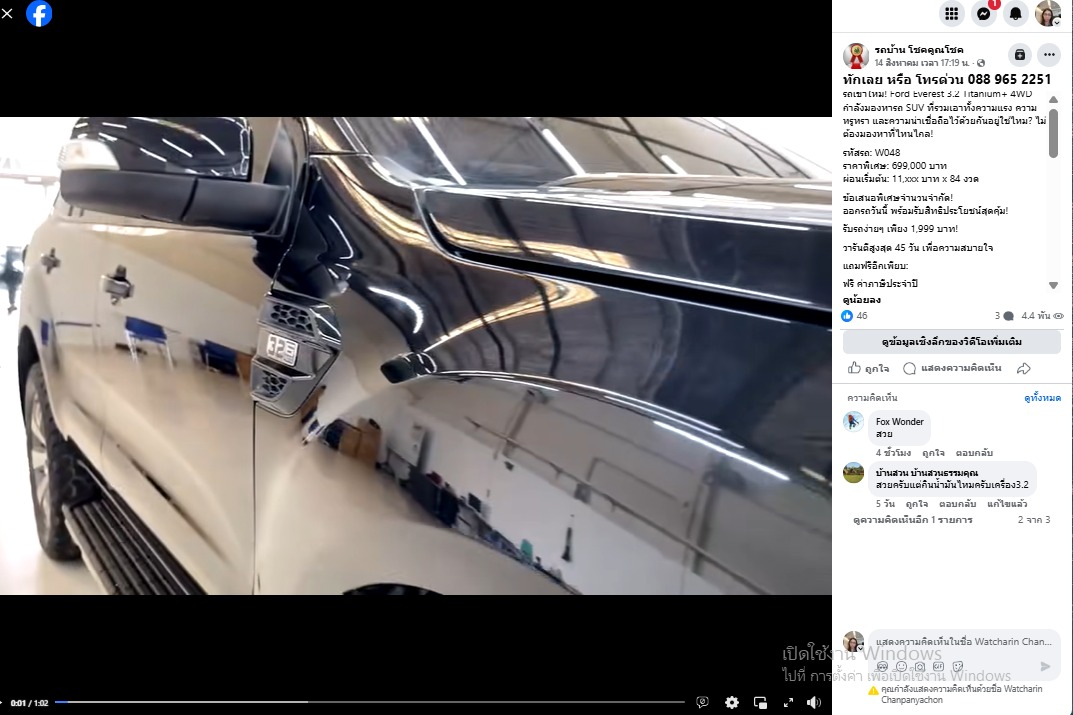1073x715 pixels.
Task: Open the emoji picker in the comment box
Action: coord(901,666)
